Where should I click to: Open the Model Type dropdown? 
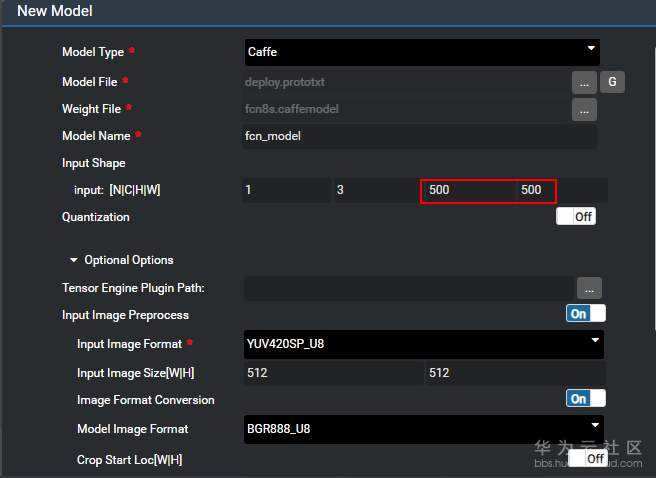[421, 52]
